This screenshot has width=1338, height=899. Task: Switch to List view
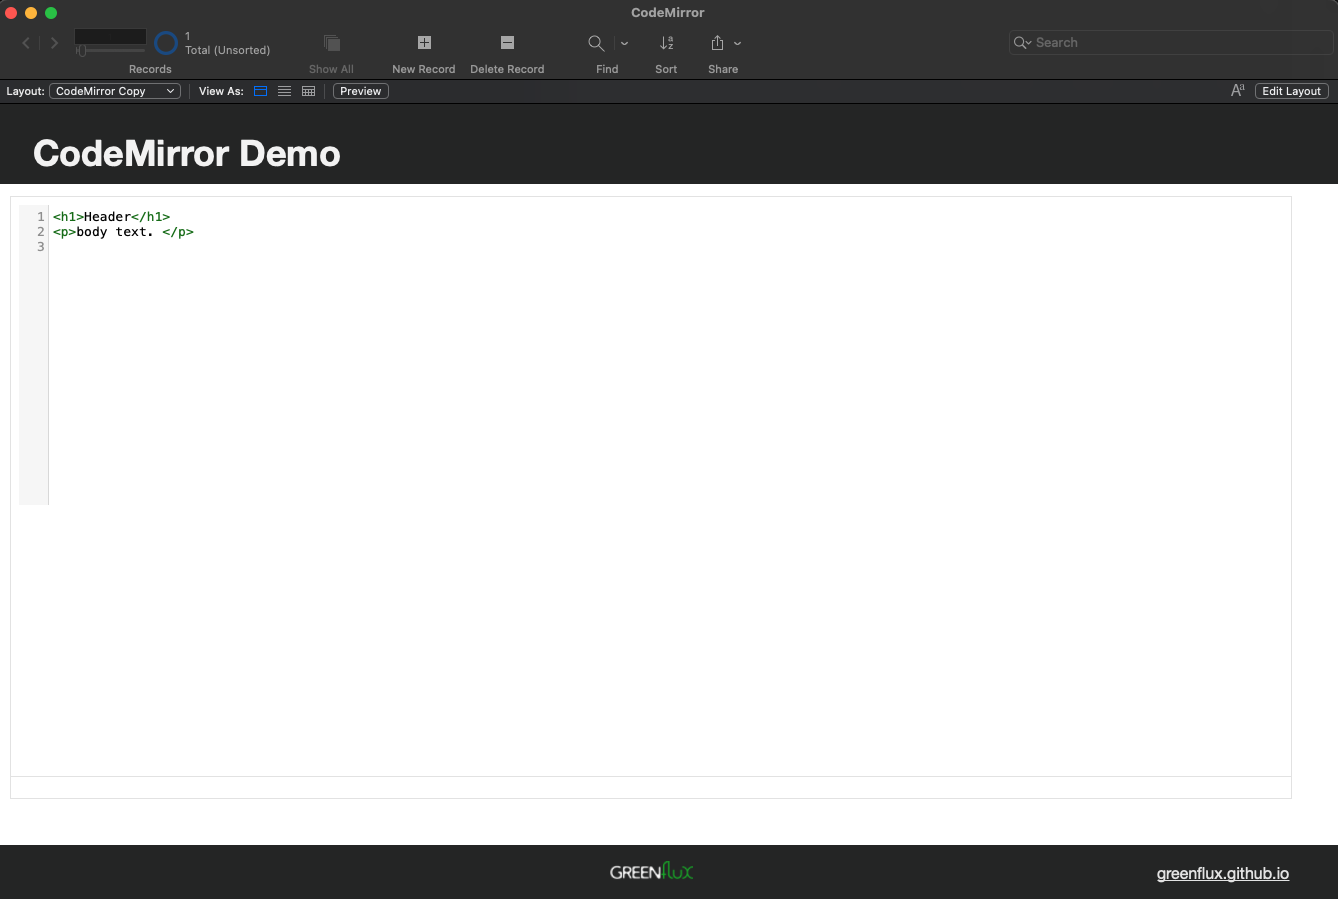coord(284,91)
